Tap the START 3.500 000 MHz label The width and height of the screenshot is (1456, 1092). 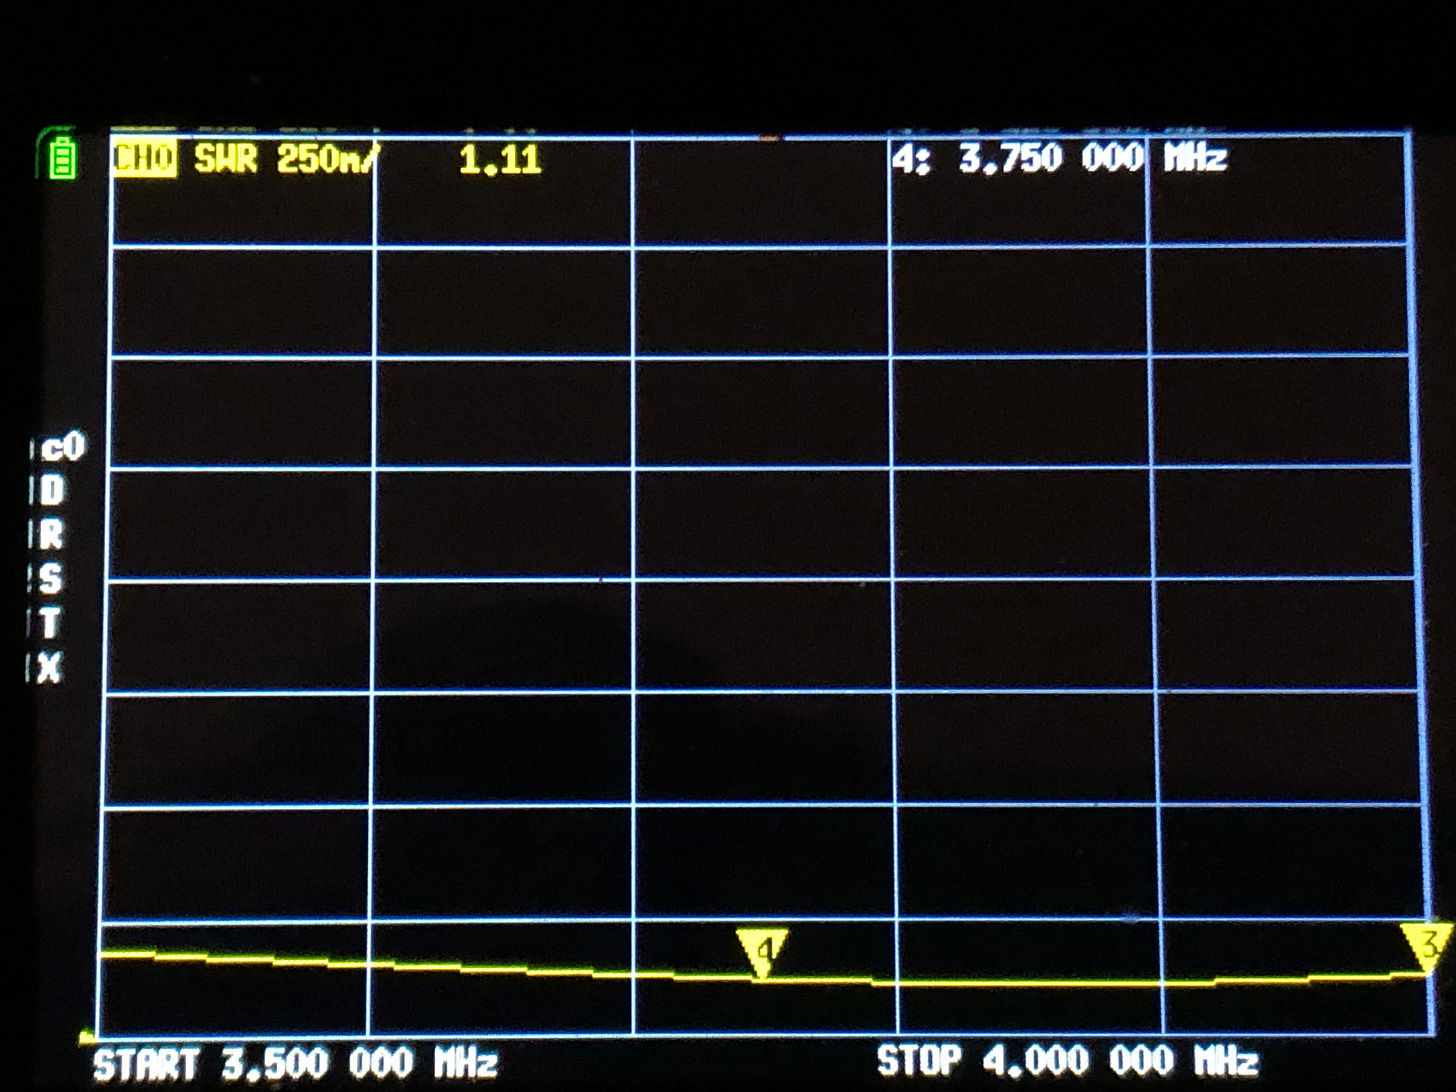click(x=295, y=1062)
